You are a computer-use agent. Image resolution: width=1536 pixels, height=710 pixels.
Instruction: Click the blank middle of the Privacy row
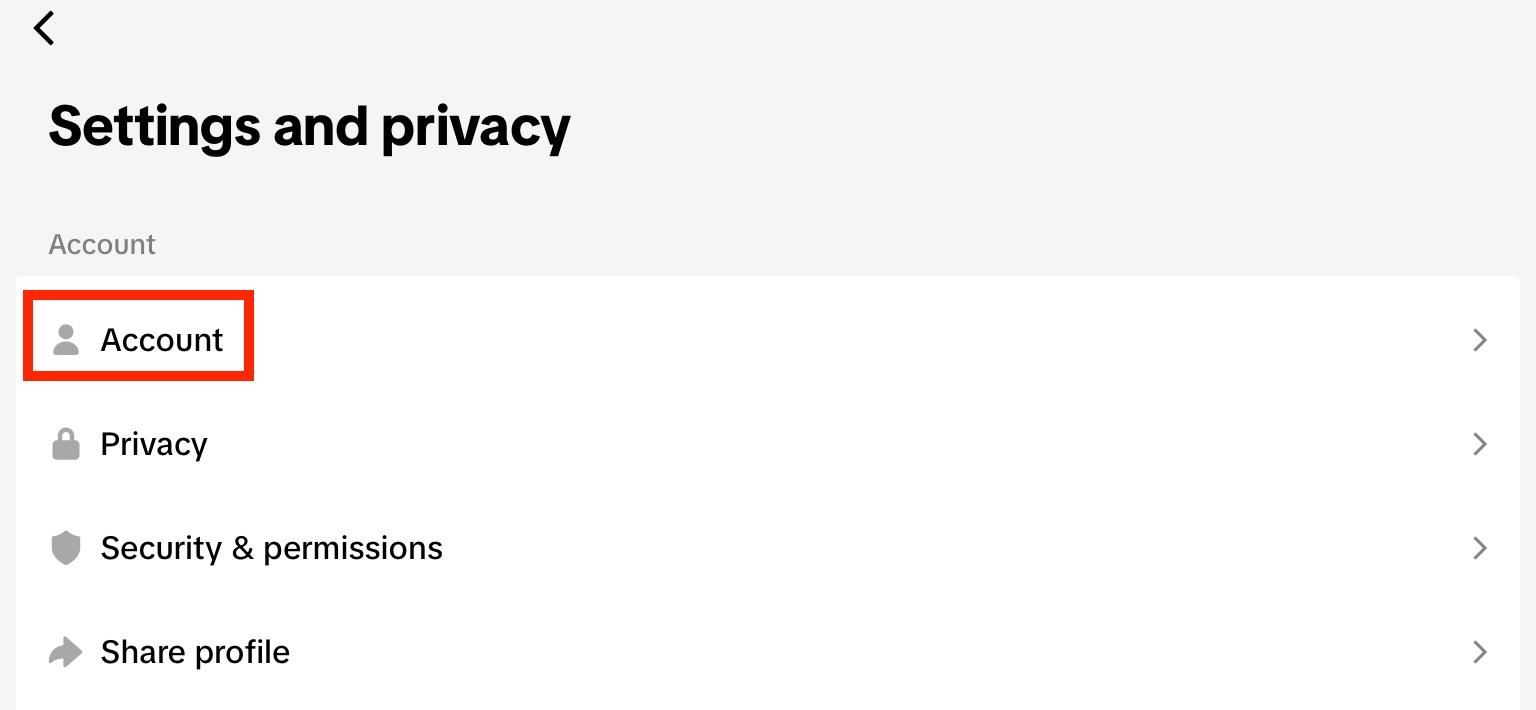(800, 444)
